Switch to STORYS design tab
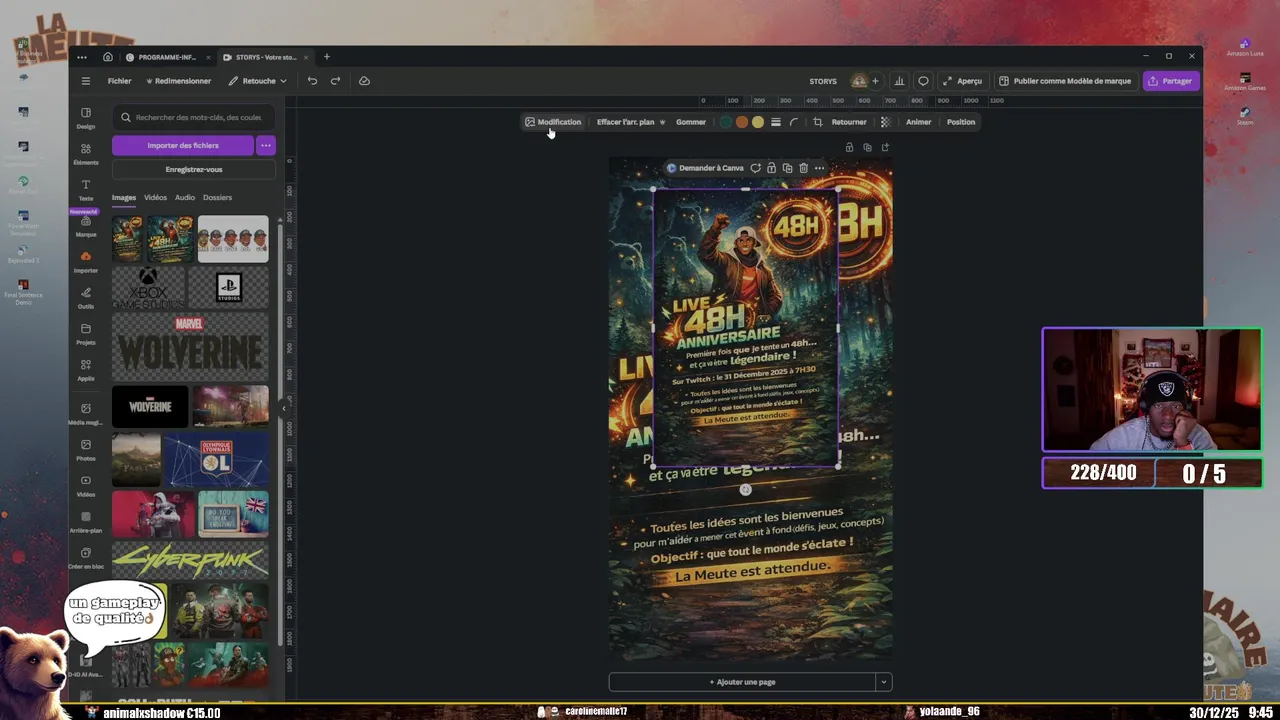Viewport: 1280px width, 720px height. [265, 57]
